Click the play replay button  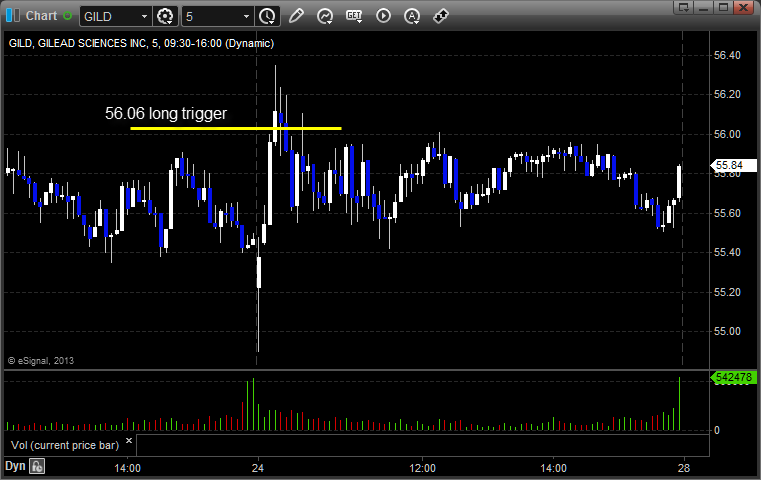click(x=383, y=16)
